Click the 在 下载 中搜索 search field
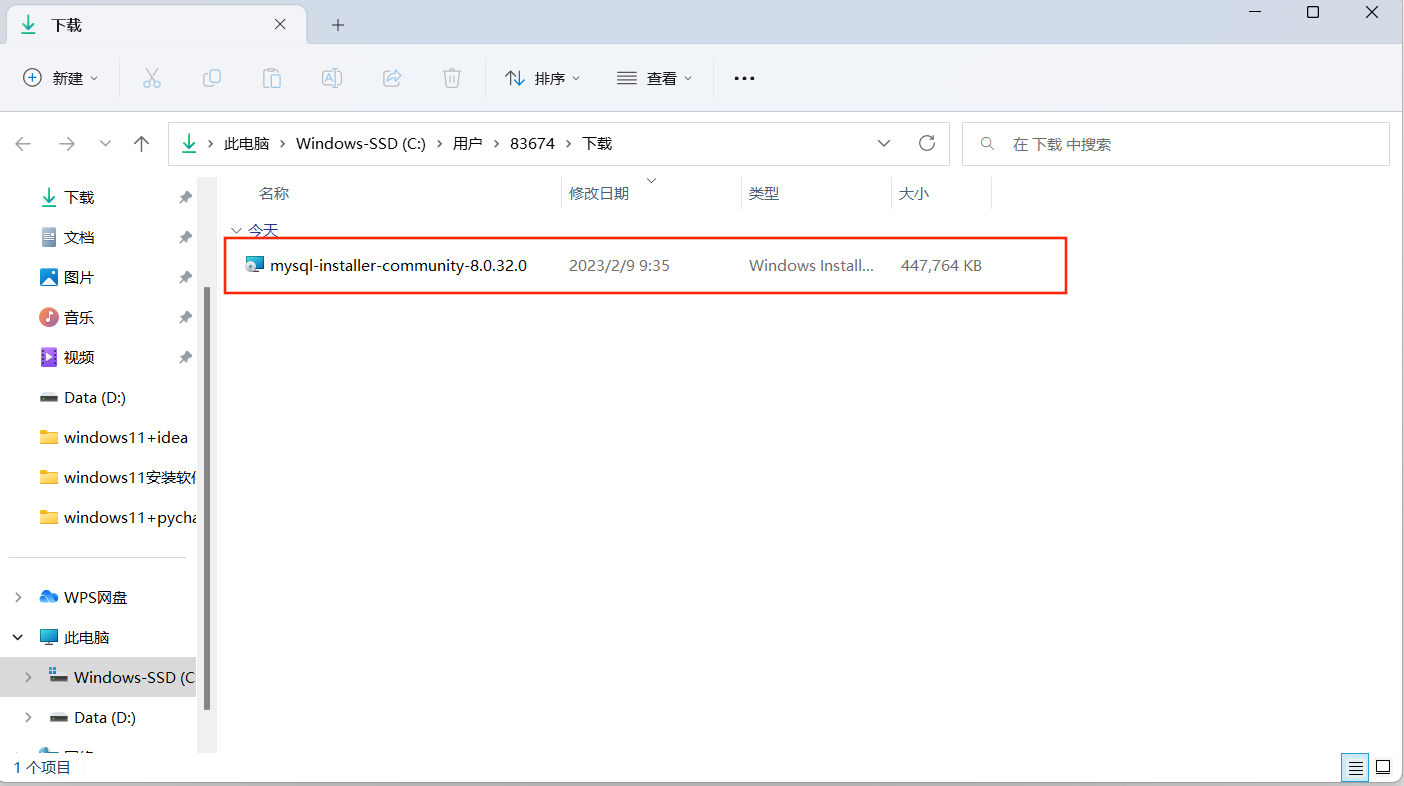Image resolution: width=1404 pixels, height=786 pixels. 1176,144
